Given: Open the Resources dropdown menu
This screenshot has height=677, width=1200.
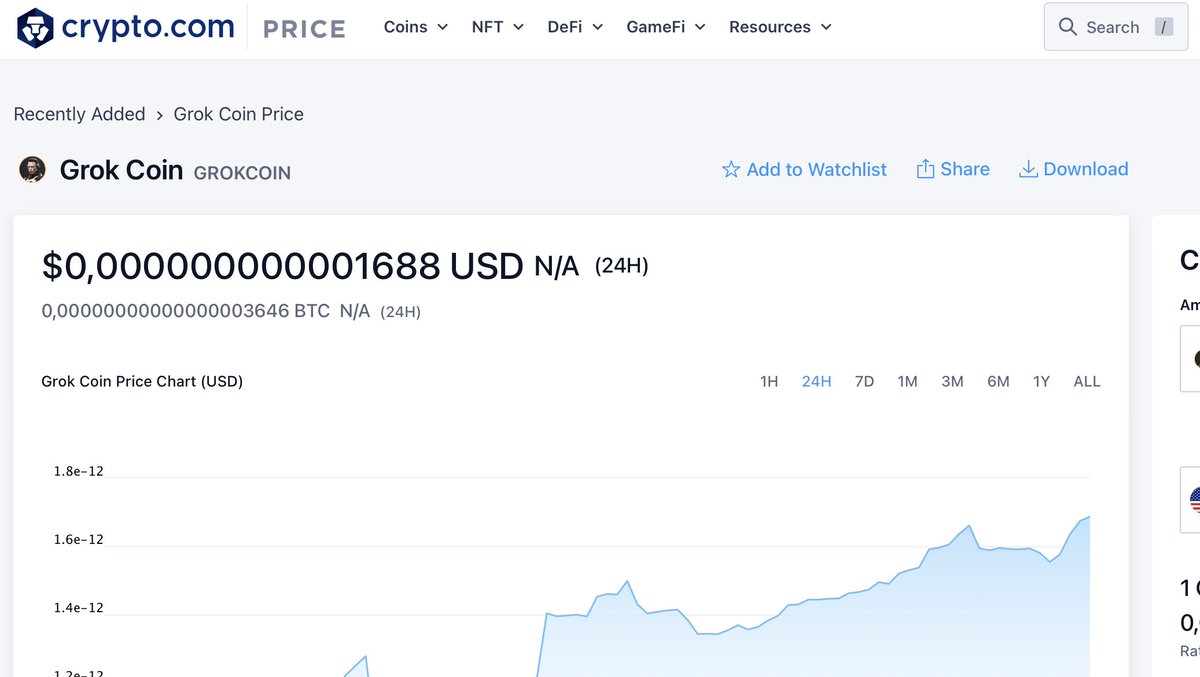Looking at the screenshot, I should coord(781,27).
